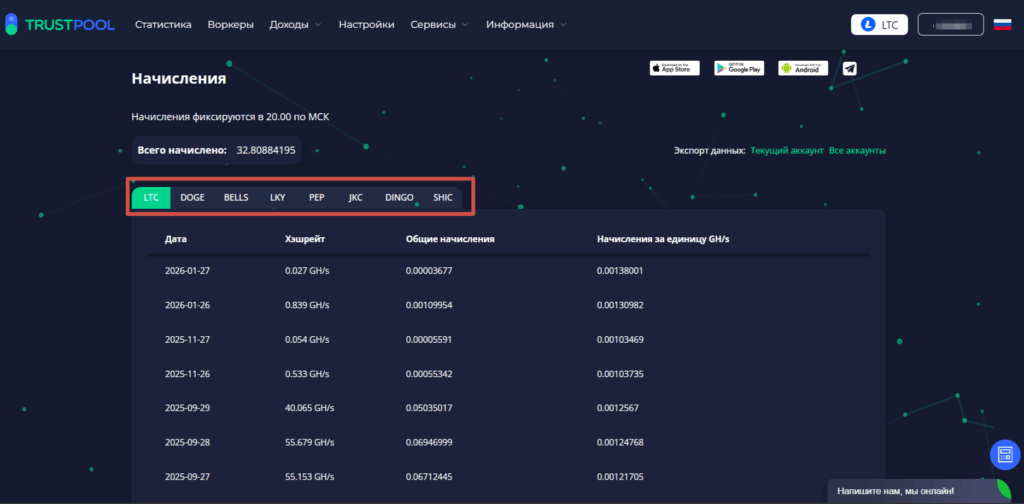
Task: Click the date 2025-09-29
Action: tap(187, 408)
